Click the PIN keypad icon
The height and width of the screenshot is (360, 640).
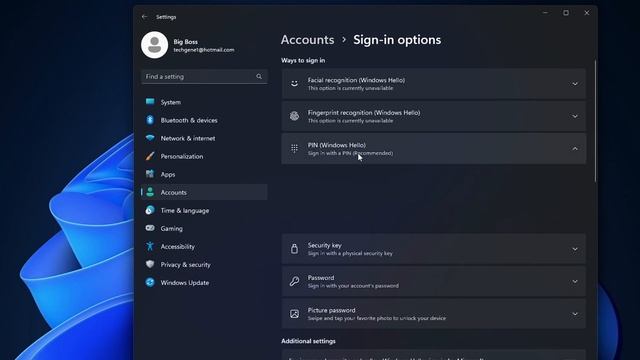pos(294,149)
